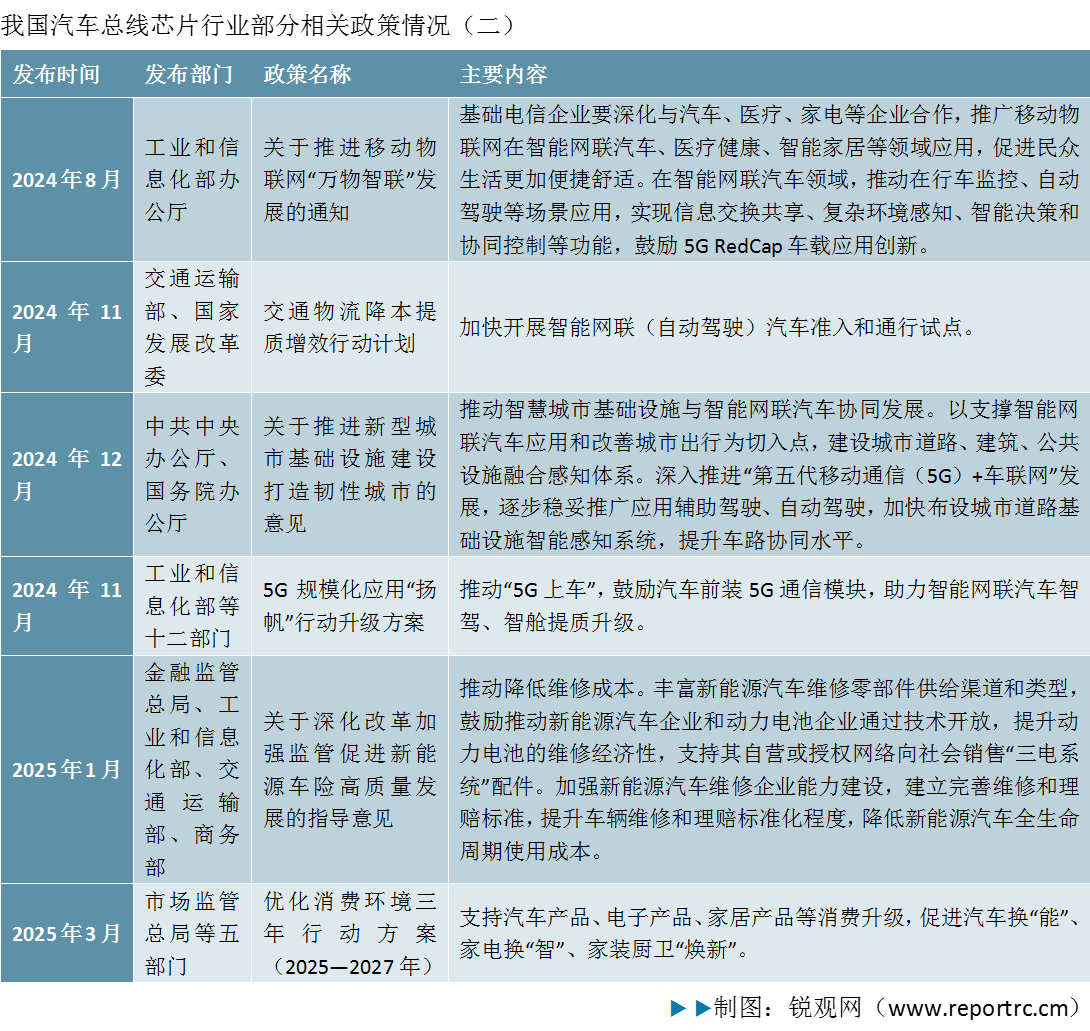Select the 市场监管总局等五部门 cell
This screenshot has width=1090, height=1031.
point(190,935)
